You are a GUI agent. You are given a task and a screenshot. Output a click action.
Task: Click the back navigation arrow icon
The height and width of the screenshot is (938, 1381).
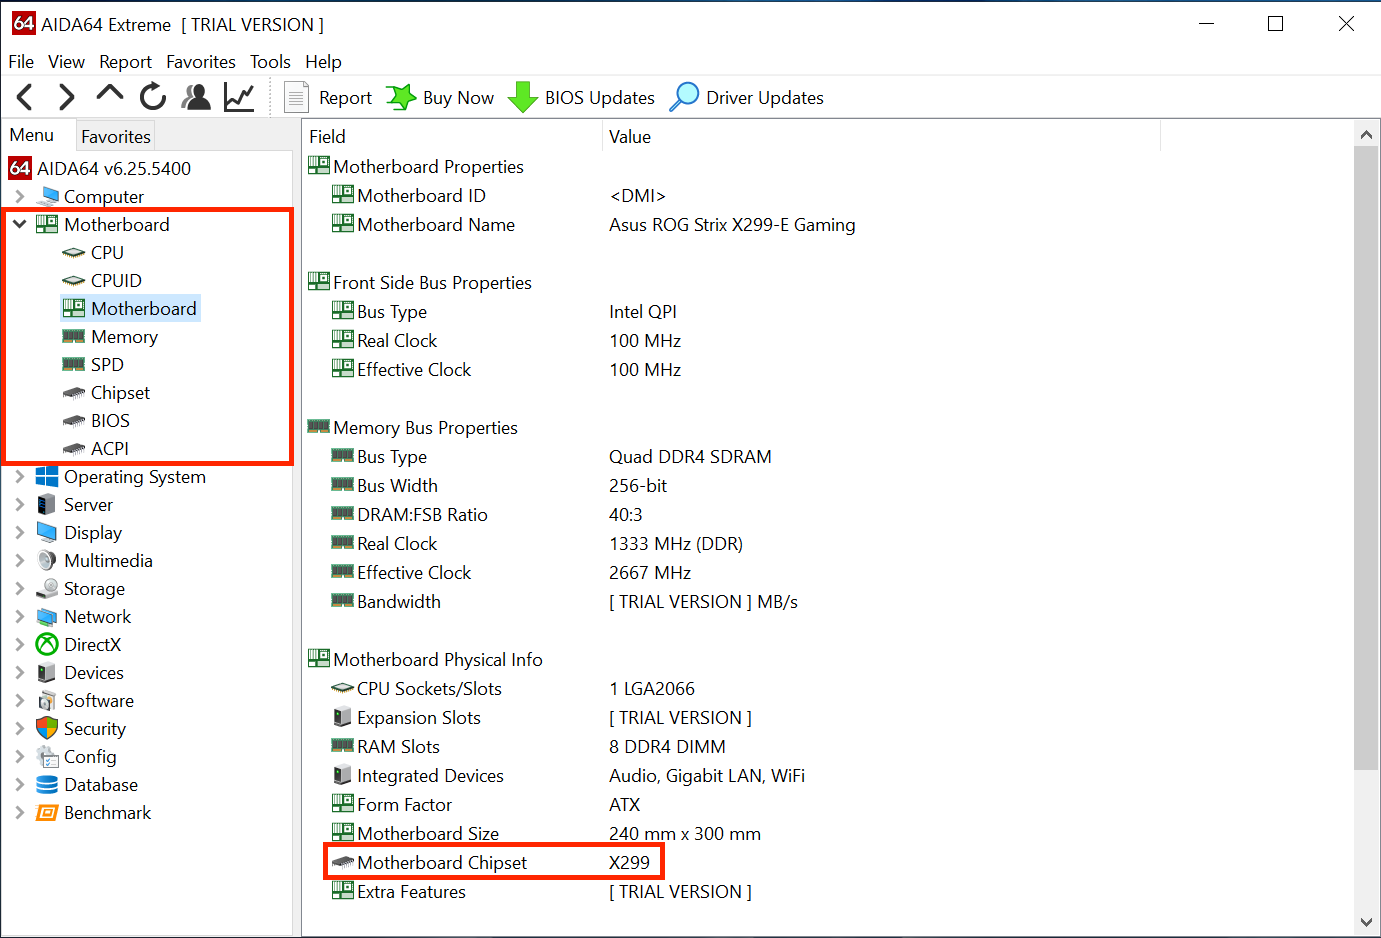(x=25, y=97)
